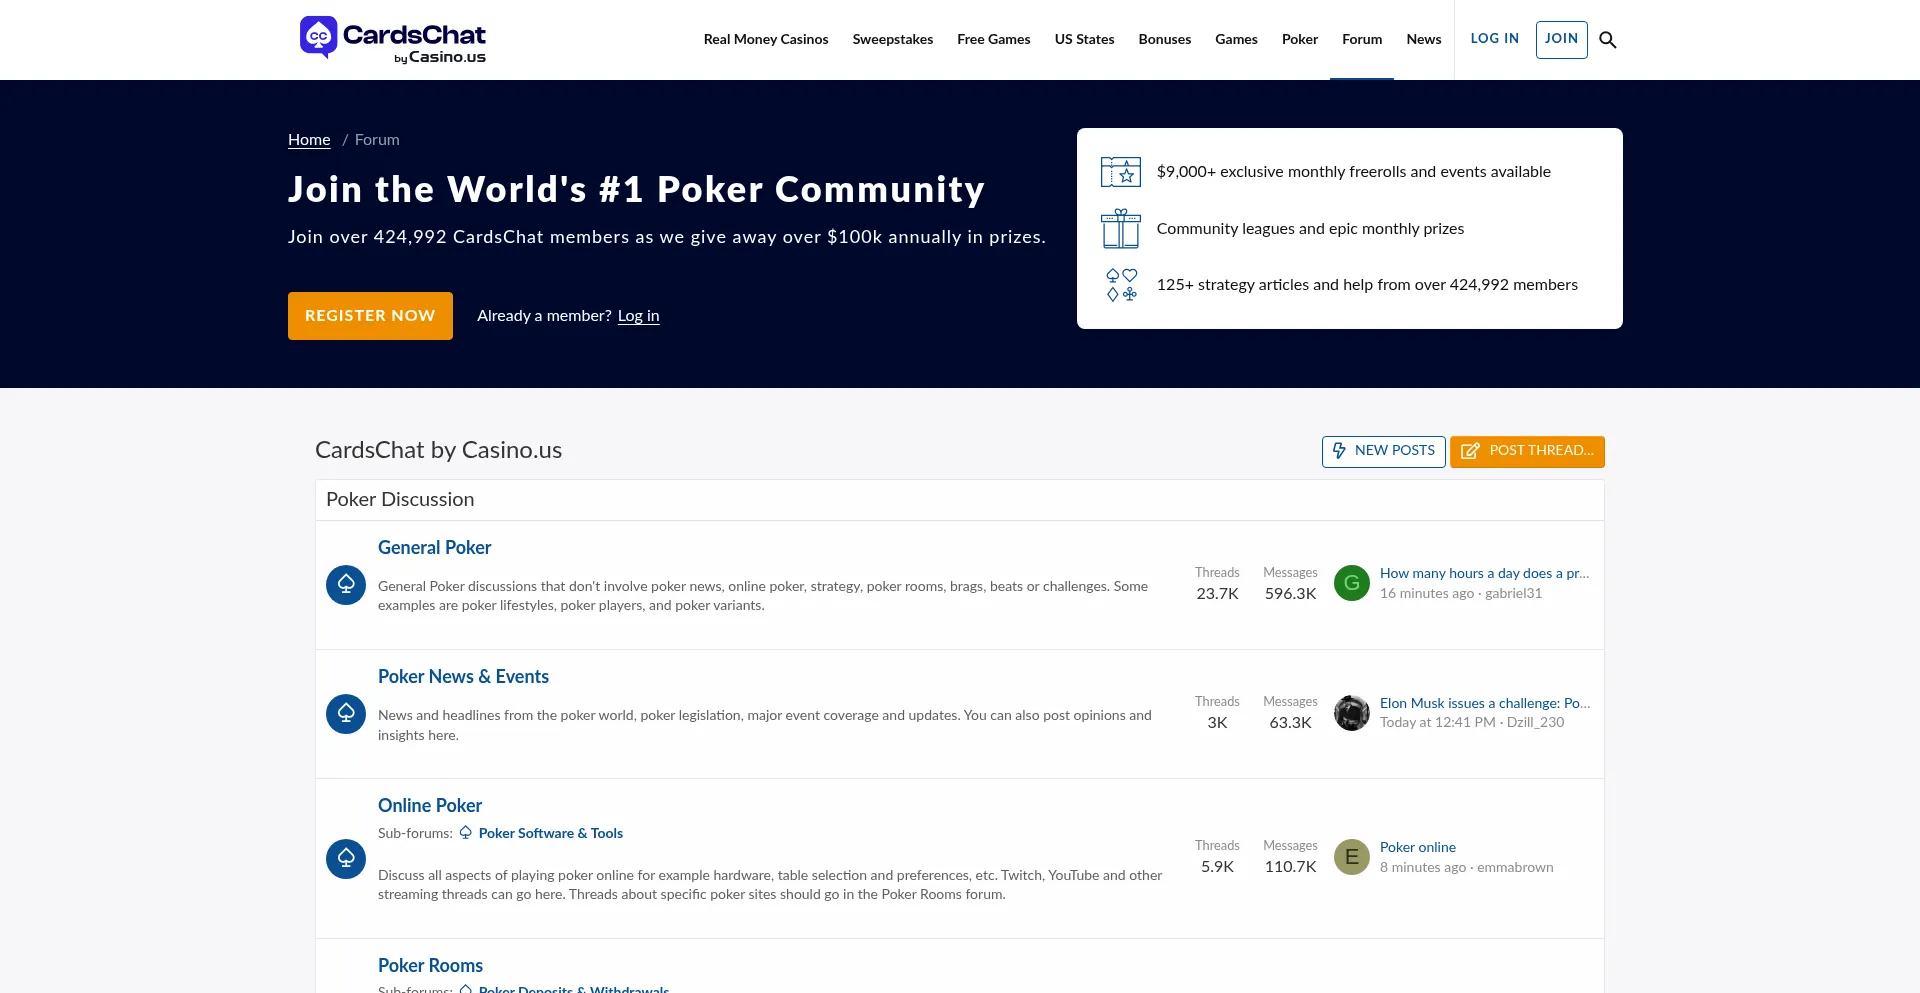Click the Poker News & Events spade icon
The width and height of the screenshot is (1920, 993).
point(346,714)
